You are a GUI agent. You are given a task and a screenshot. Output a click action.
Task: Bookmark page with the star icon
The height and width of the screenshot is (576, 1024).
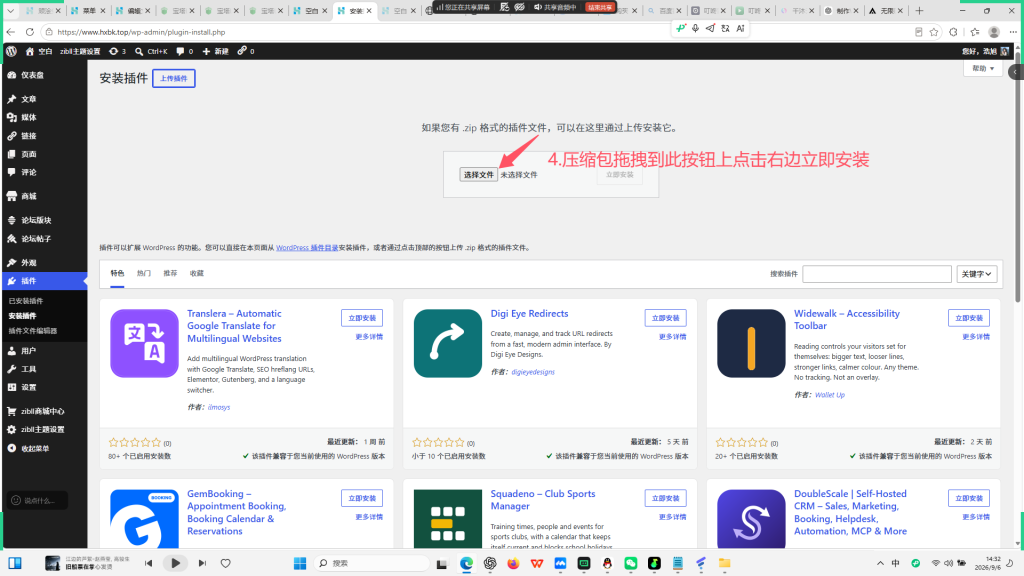[934, 32]
